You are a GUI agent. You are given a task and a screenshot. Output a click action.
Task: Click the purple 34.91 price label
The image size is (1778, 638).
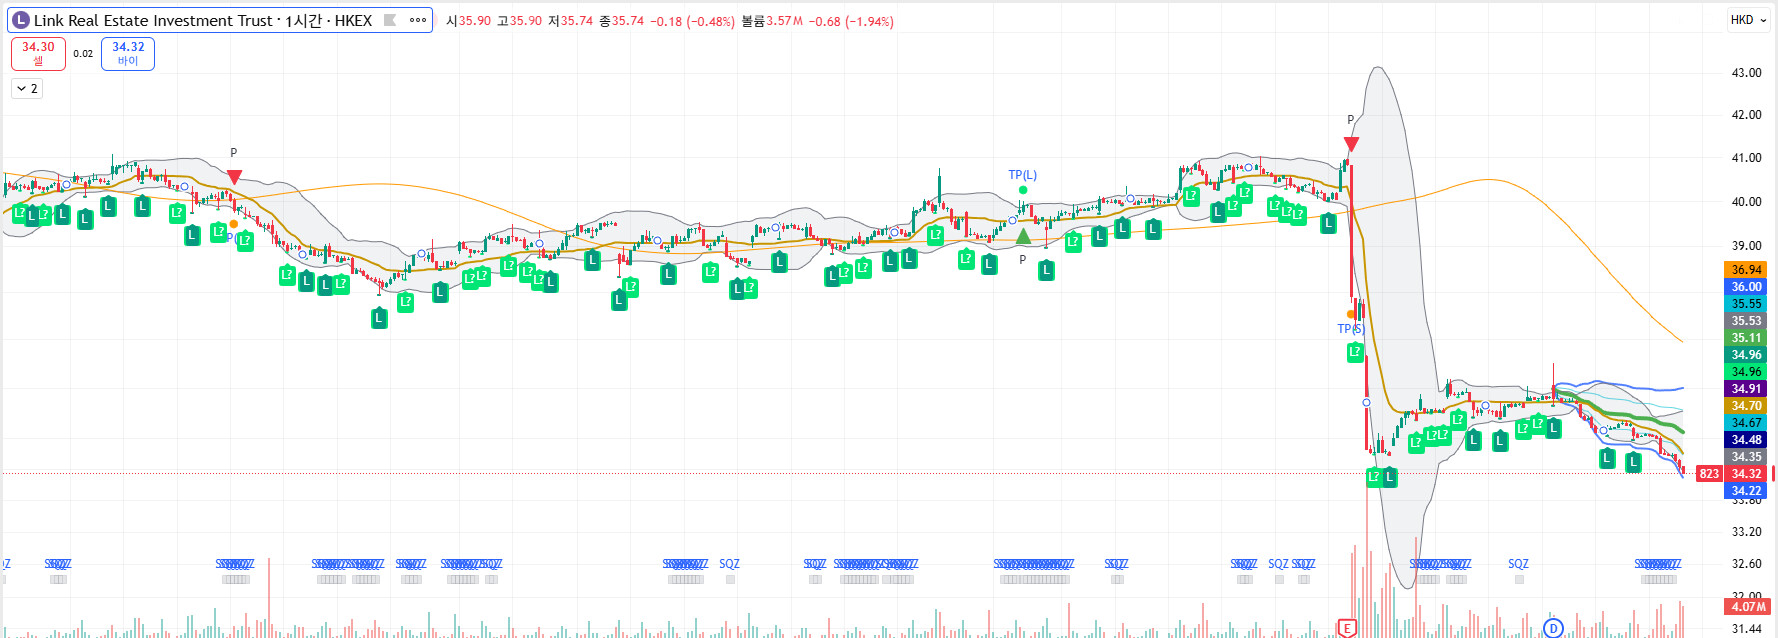coord(1746,389)
